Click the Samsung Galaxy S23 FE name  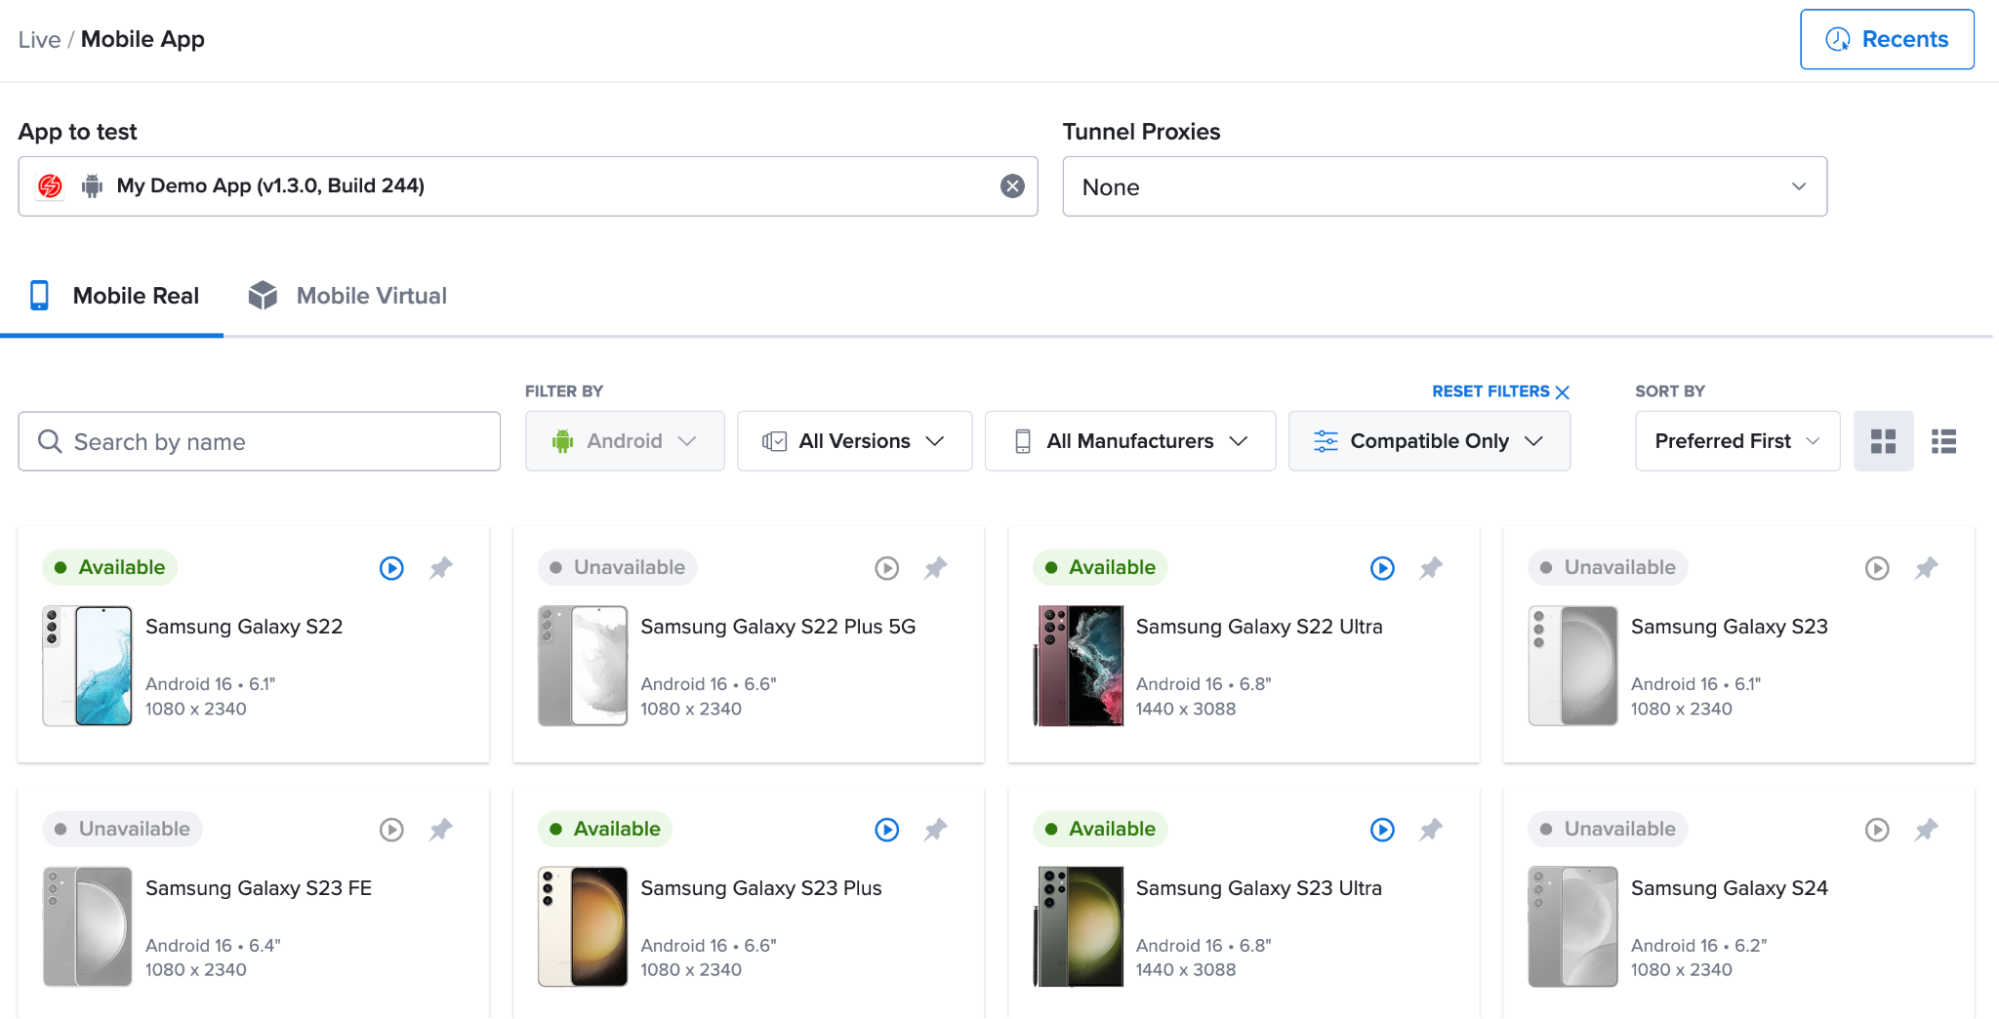[258, 888]
